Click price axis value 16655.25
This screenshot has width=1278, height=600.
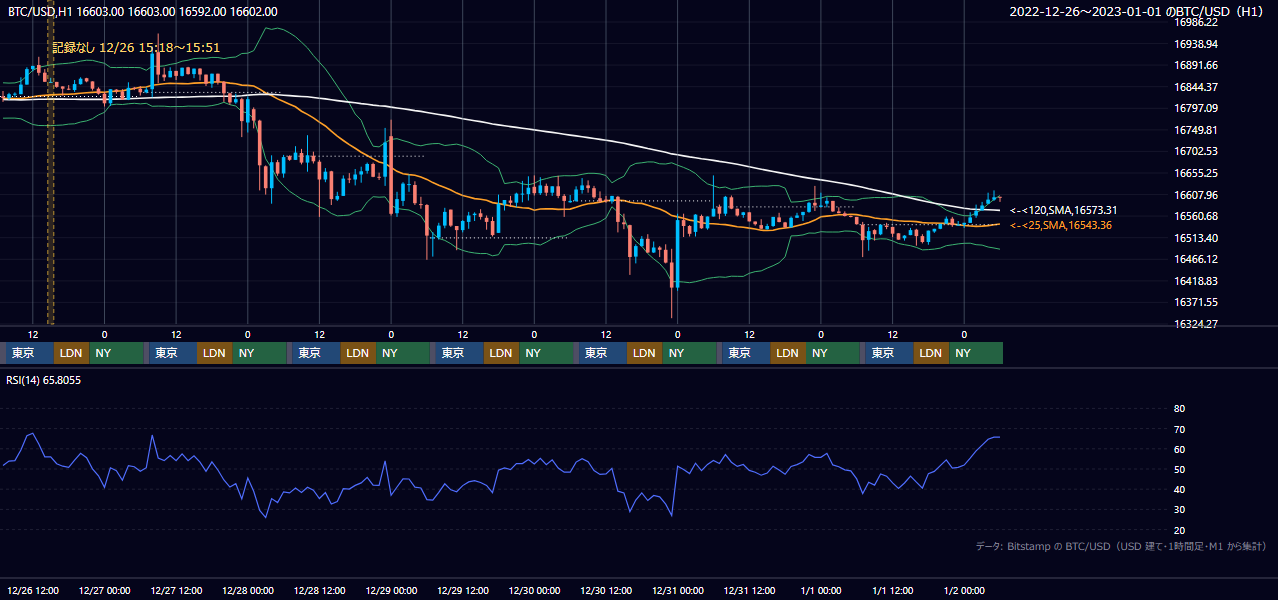[1195, 173]
